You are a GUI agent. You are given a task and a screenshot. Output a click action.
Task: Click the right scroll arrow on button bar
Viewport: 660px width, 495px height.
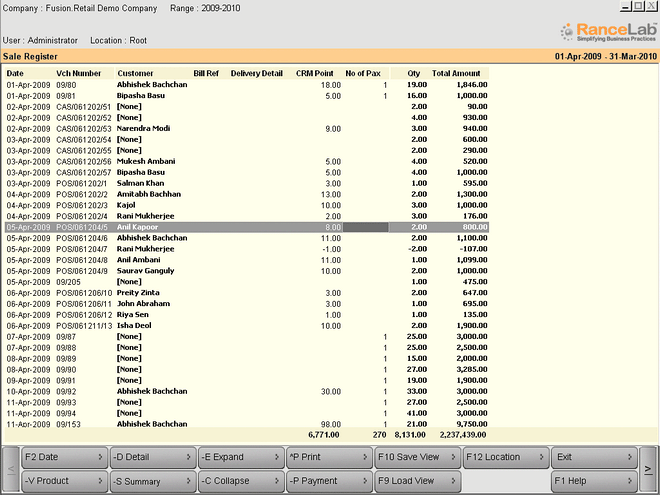click(648, 469)
